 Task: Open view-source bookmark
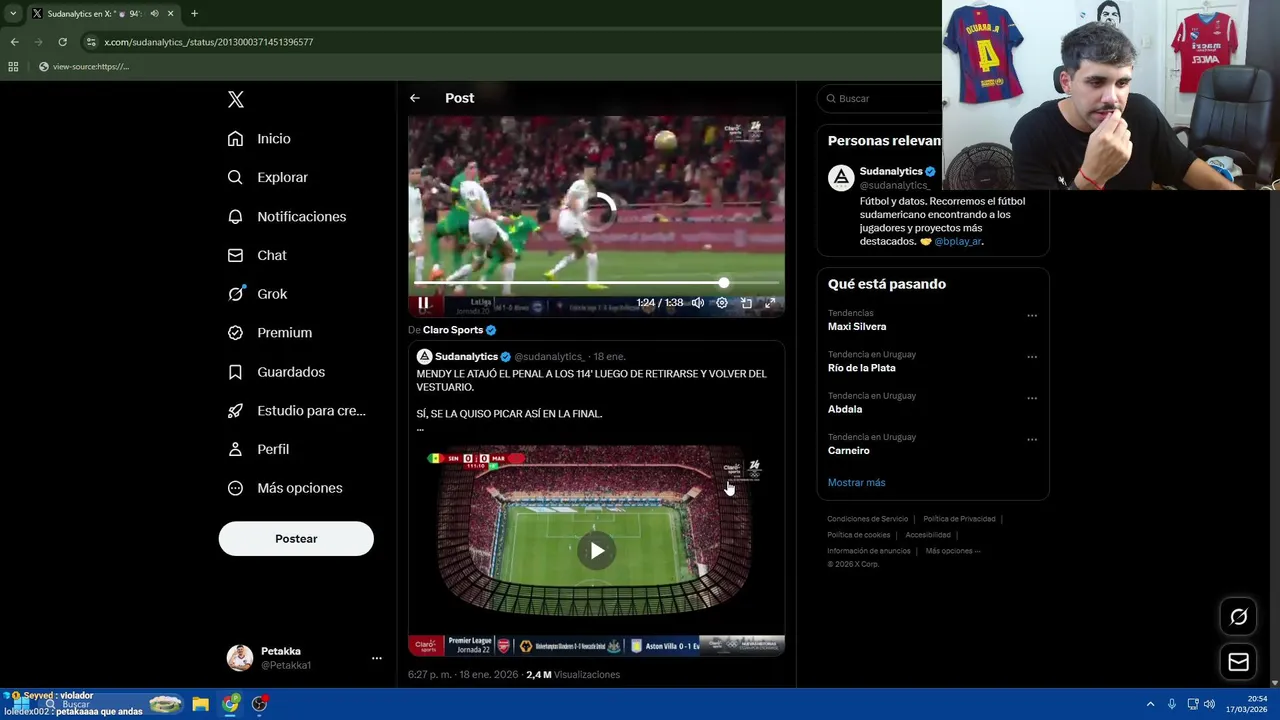click(84, 67)
